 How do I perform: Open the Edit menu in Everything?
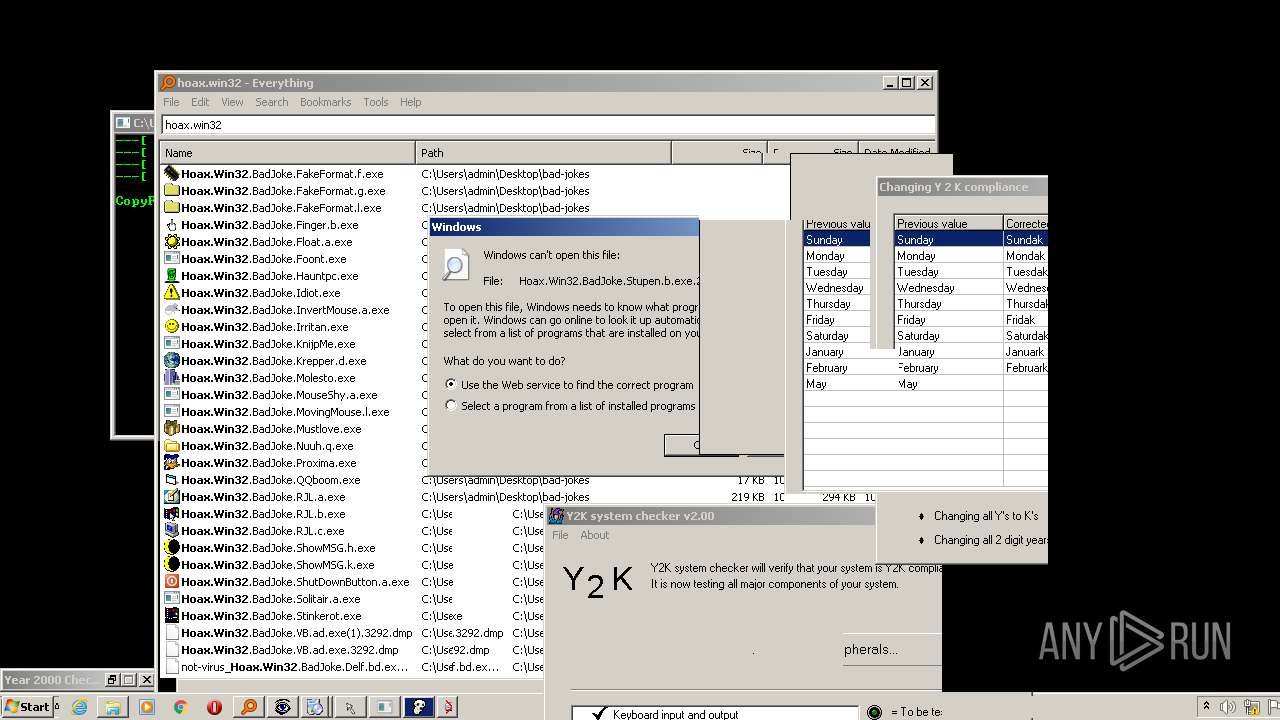click(x=200, y=102)
